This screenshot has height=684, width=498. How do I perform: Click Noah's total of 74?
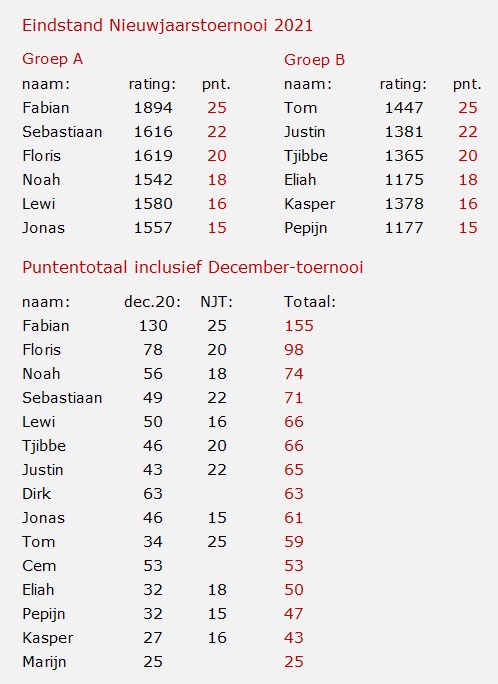(294, 374)
